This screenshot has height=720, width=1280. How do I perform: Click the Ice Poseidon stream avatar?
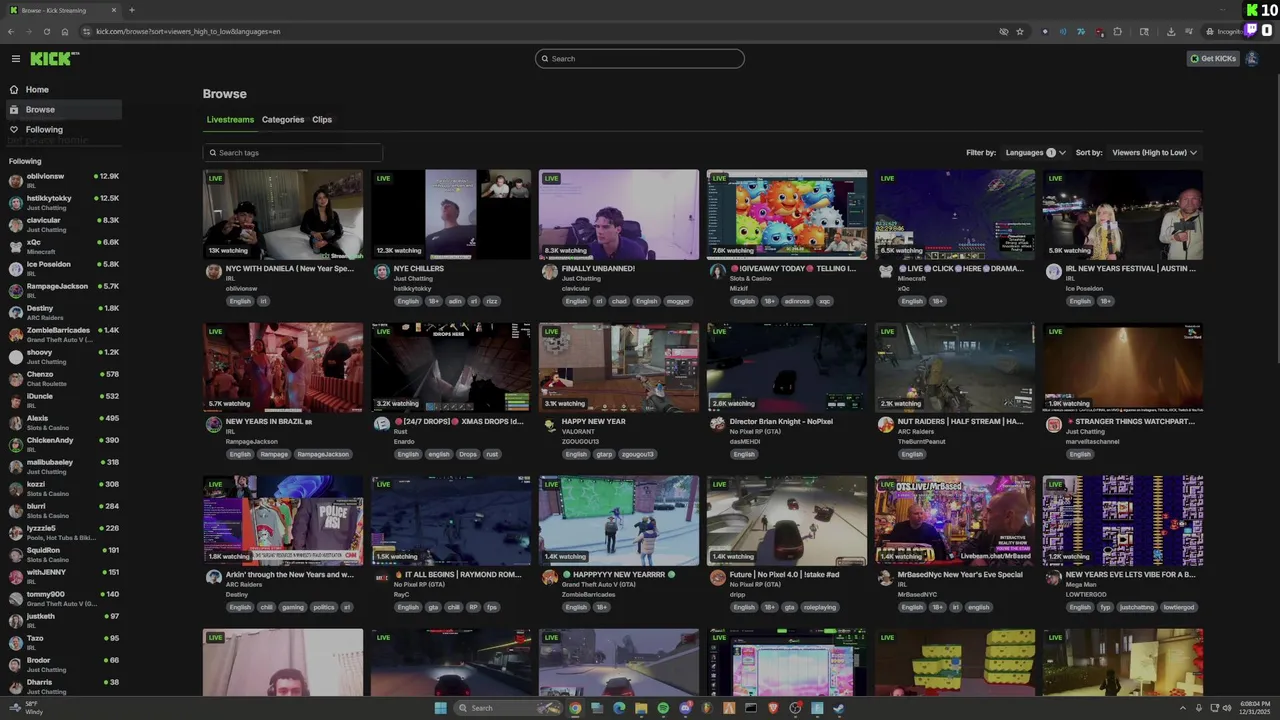point(1053,271)
